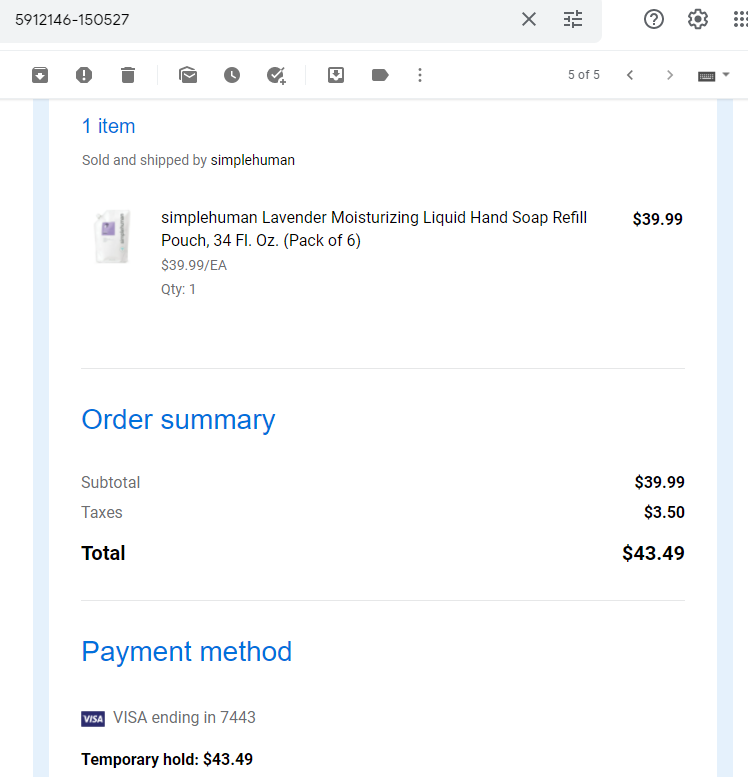Delete the email with trash icon
Viewport: 748px width, 777px height.
pyautogui.click(x=128, y=75)
